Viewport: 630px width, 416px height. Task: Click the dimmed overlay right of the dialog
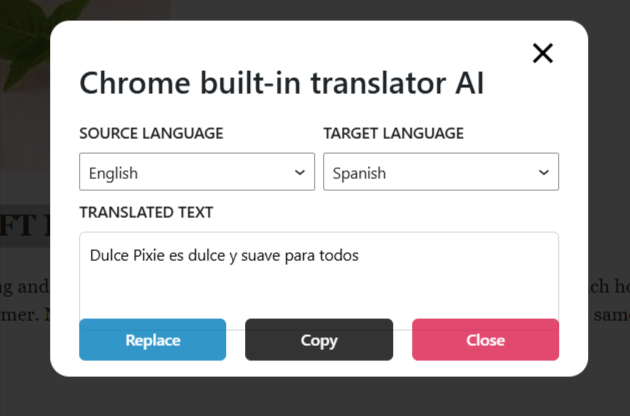609,150
